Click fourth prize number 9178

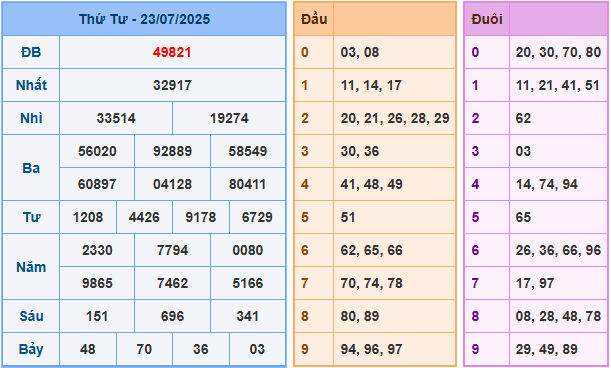point(201,217)
